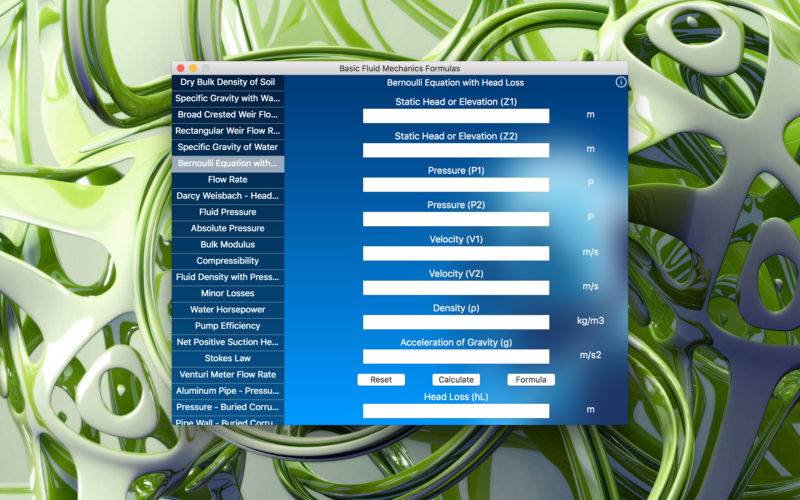Click the Density (ρ) input field

[456, 322]
